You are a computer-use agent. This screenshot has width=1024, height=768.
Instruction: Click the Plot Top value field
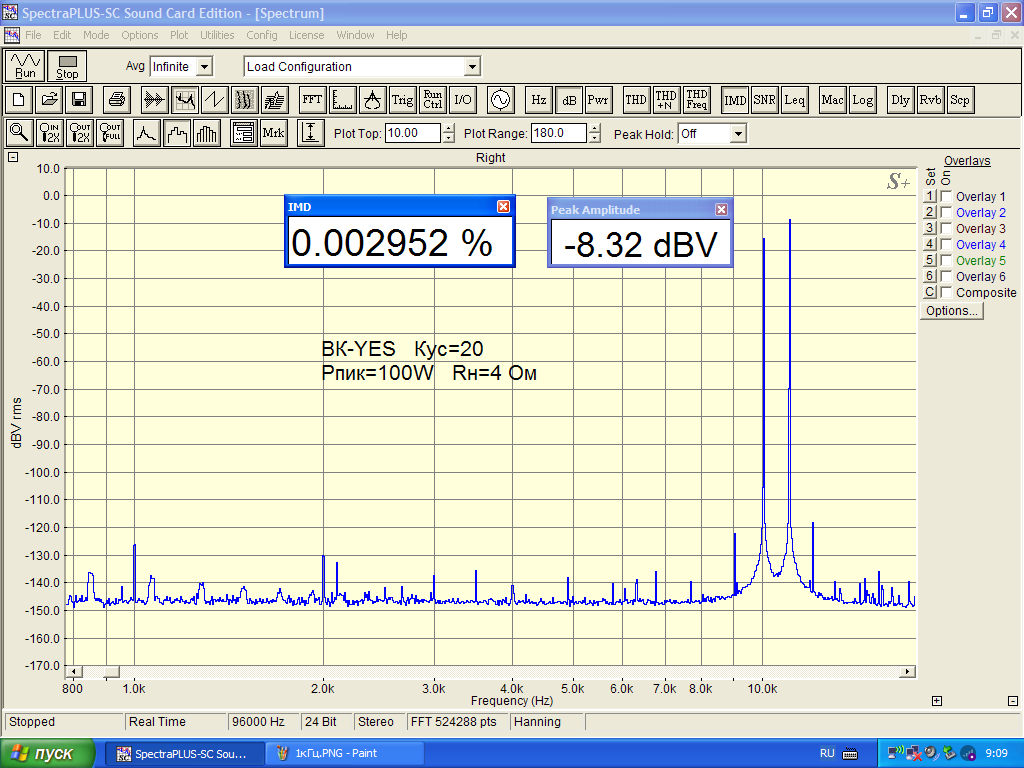413,133
